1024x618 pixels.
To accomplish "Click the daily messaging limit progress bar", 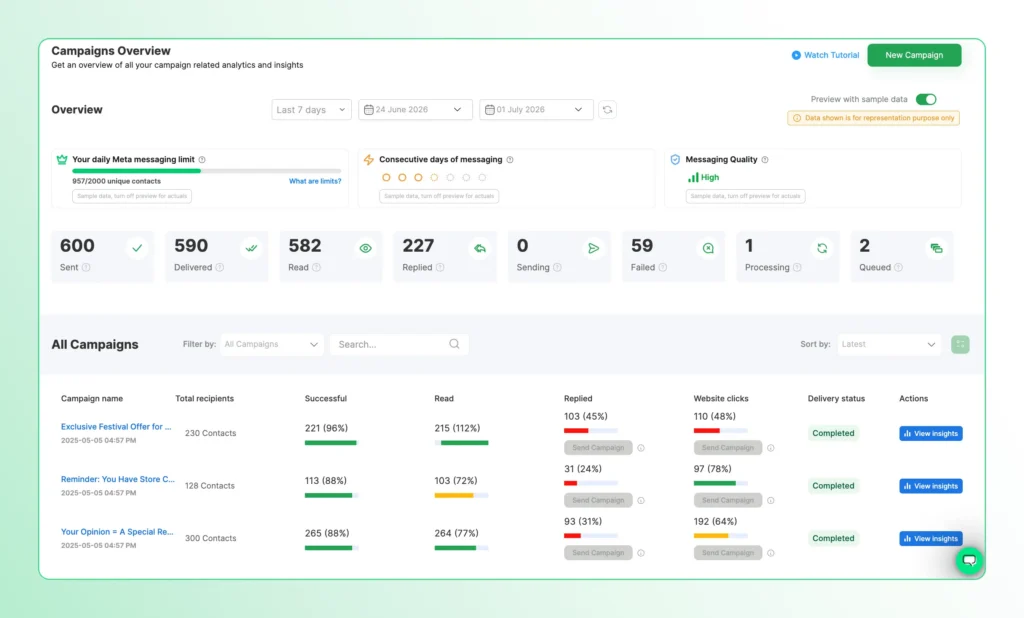I will (206, 171).
